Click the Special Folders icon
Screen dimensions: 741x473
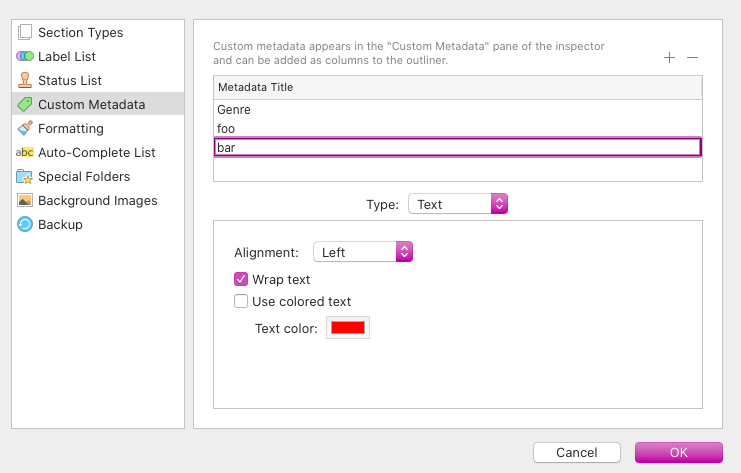pyautogui.click(x=25, y=176)
